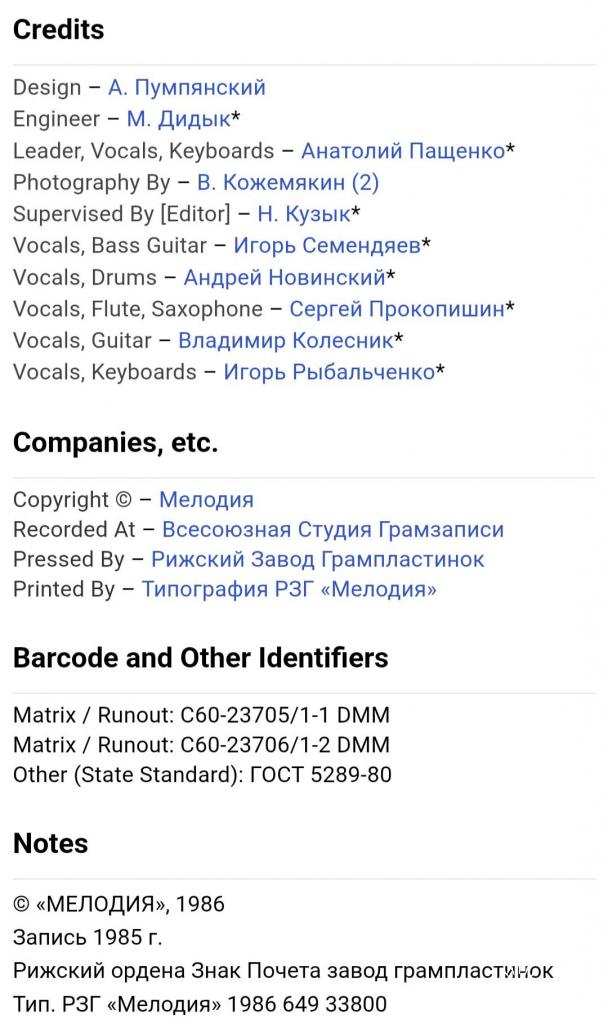This screenshot has width=608, height=1024.
Task: Open Рижский Завод Грампластинок pressing link
Action: pyautogui.click(x=318, y=559)
